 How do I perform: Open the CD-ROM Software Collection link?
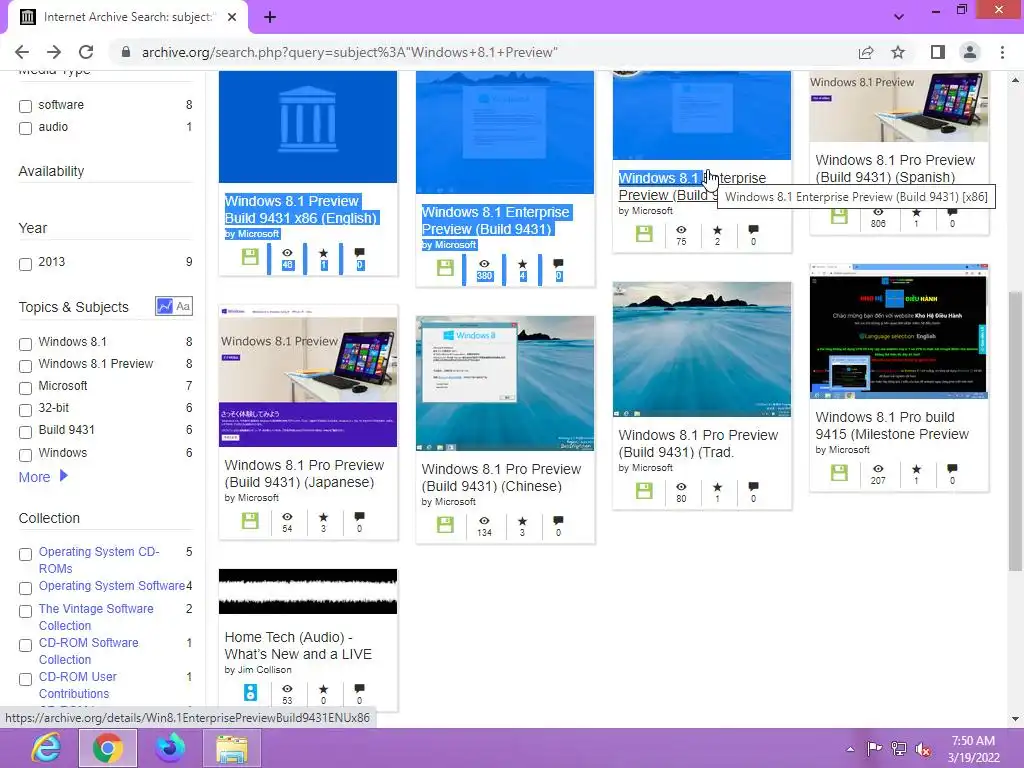(88, 650)
